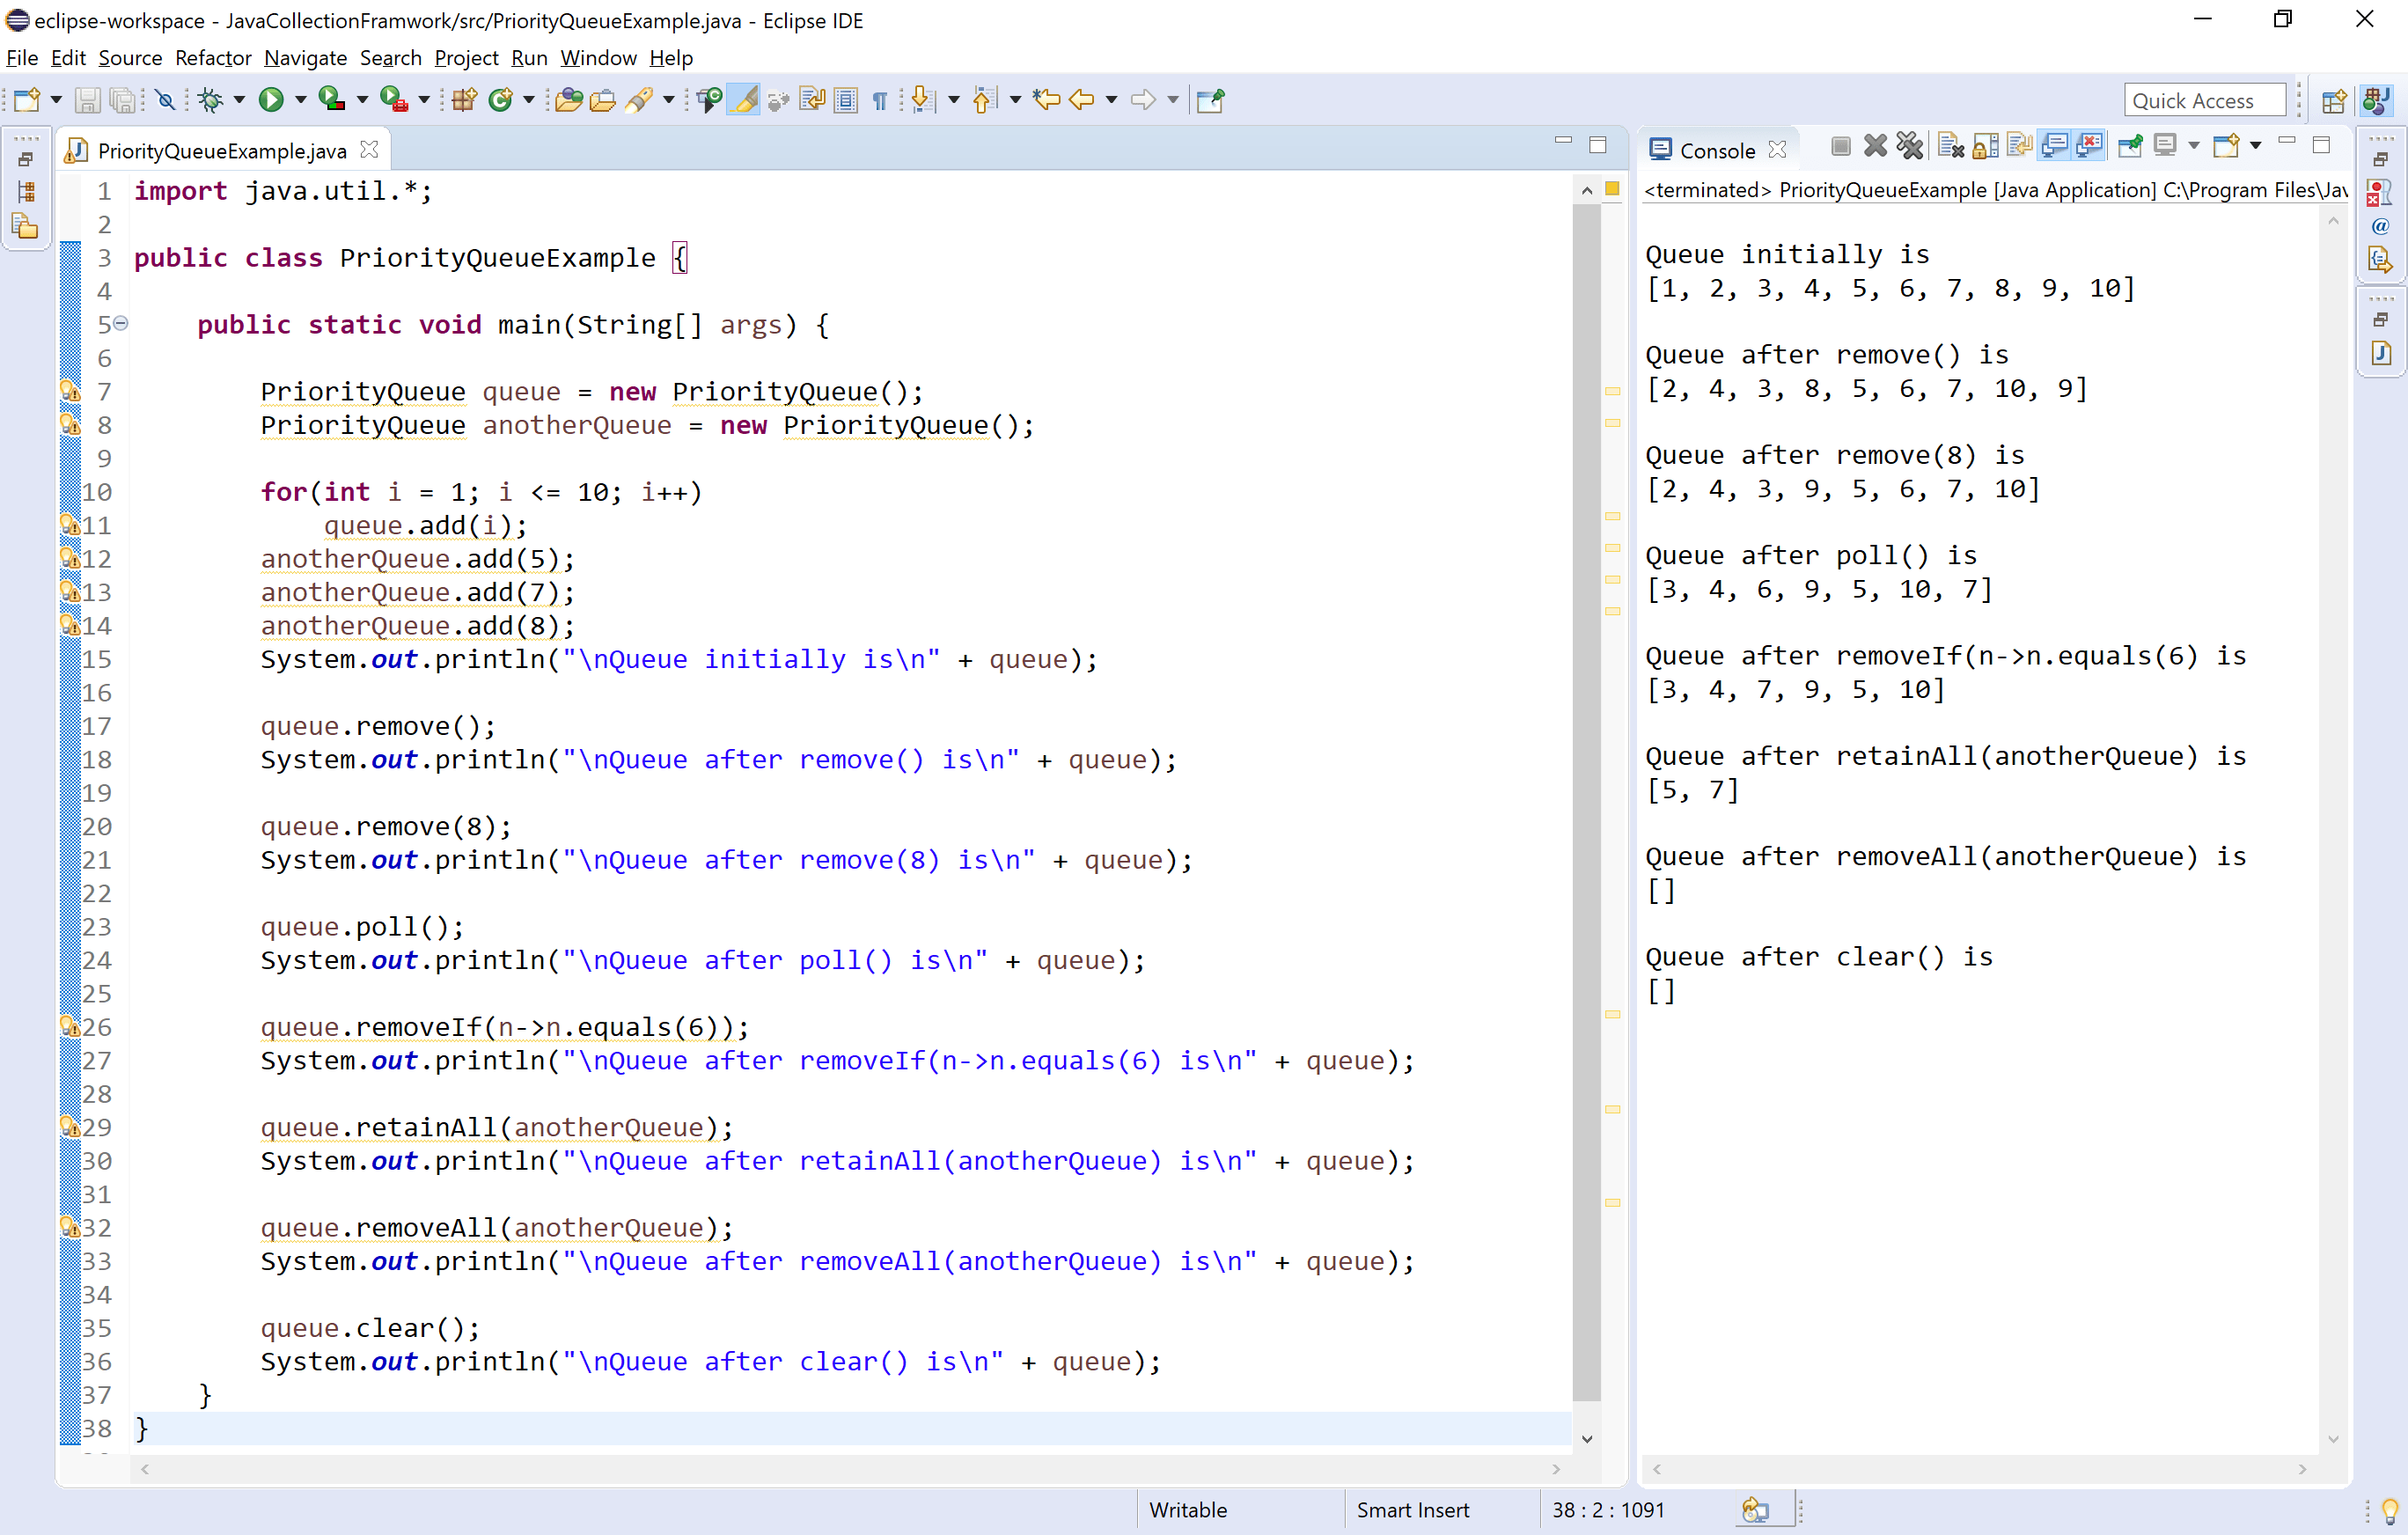The height and width of the screenshot is (1535, 2408).
Task: Maximize the Console view
Action: (2322, 145)
